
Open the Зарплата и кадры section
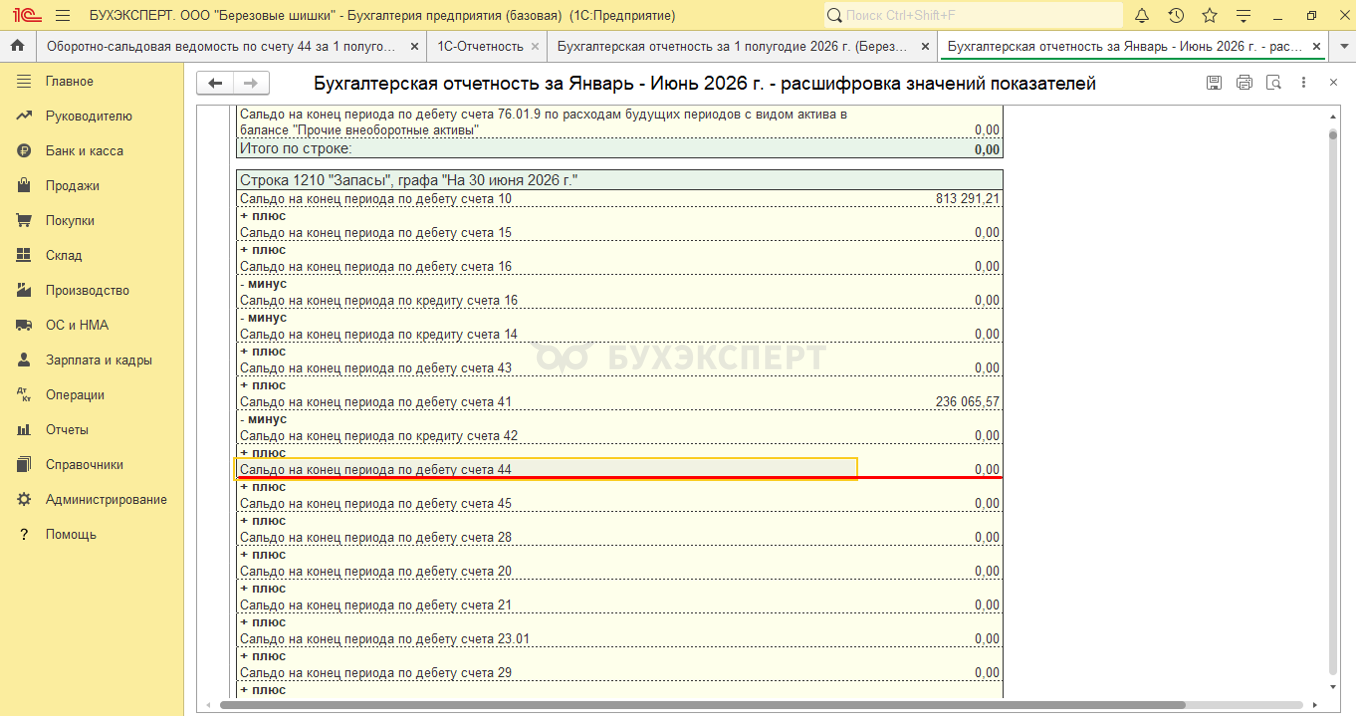coord(98,360)
